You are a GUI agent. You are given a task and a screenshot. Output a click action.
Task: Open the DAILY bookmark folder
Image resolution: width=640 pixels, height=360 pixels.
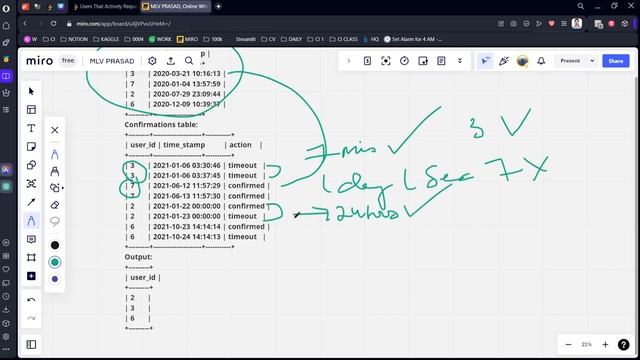point(291,39)
